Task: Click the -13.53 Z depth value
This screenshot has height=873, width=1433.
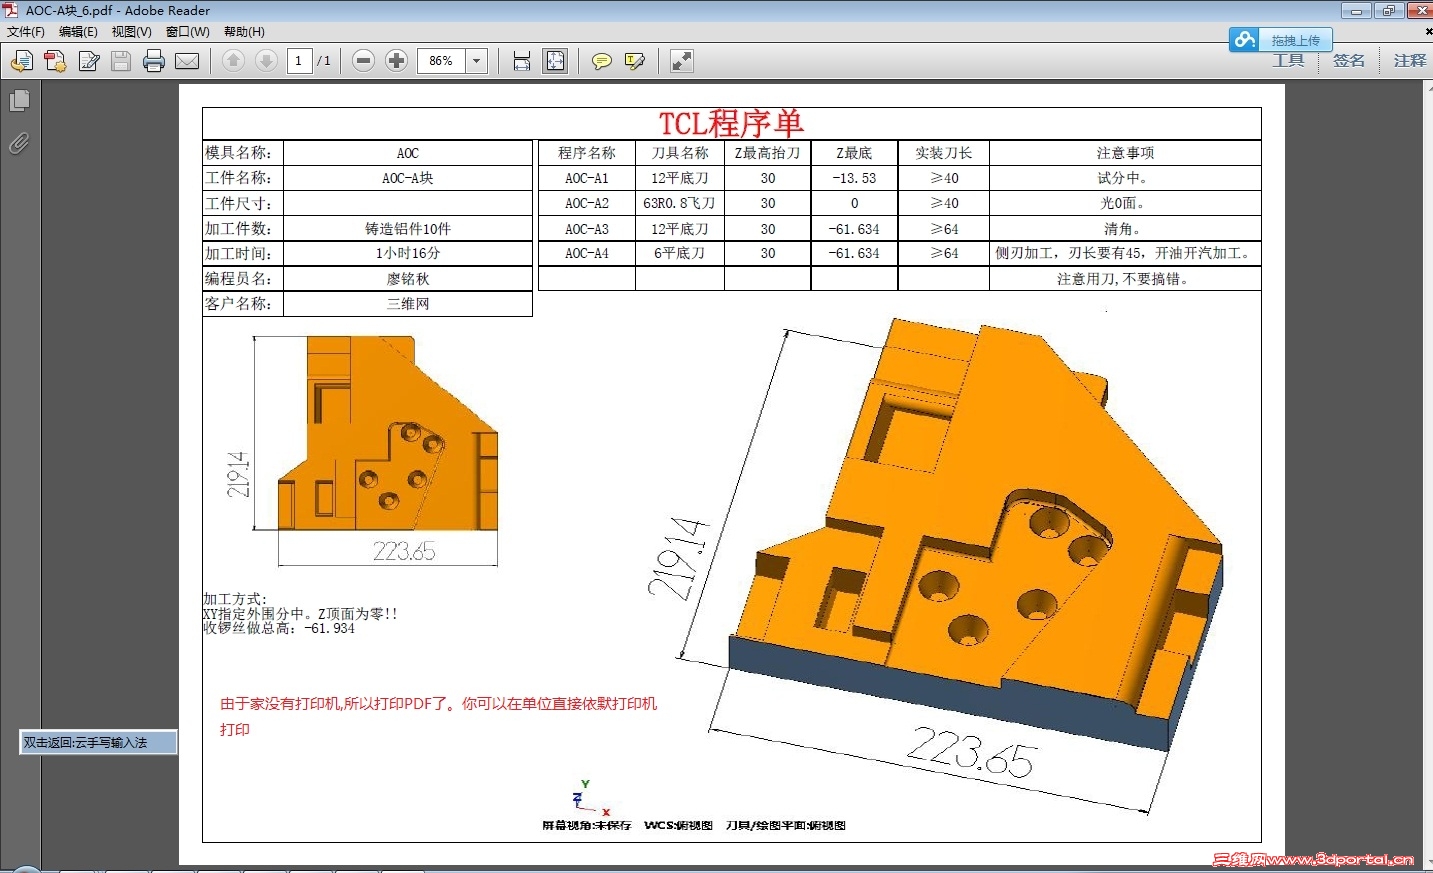Action: tap(854, 178)
